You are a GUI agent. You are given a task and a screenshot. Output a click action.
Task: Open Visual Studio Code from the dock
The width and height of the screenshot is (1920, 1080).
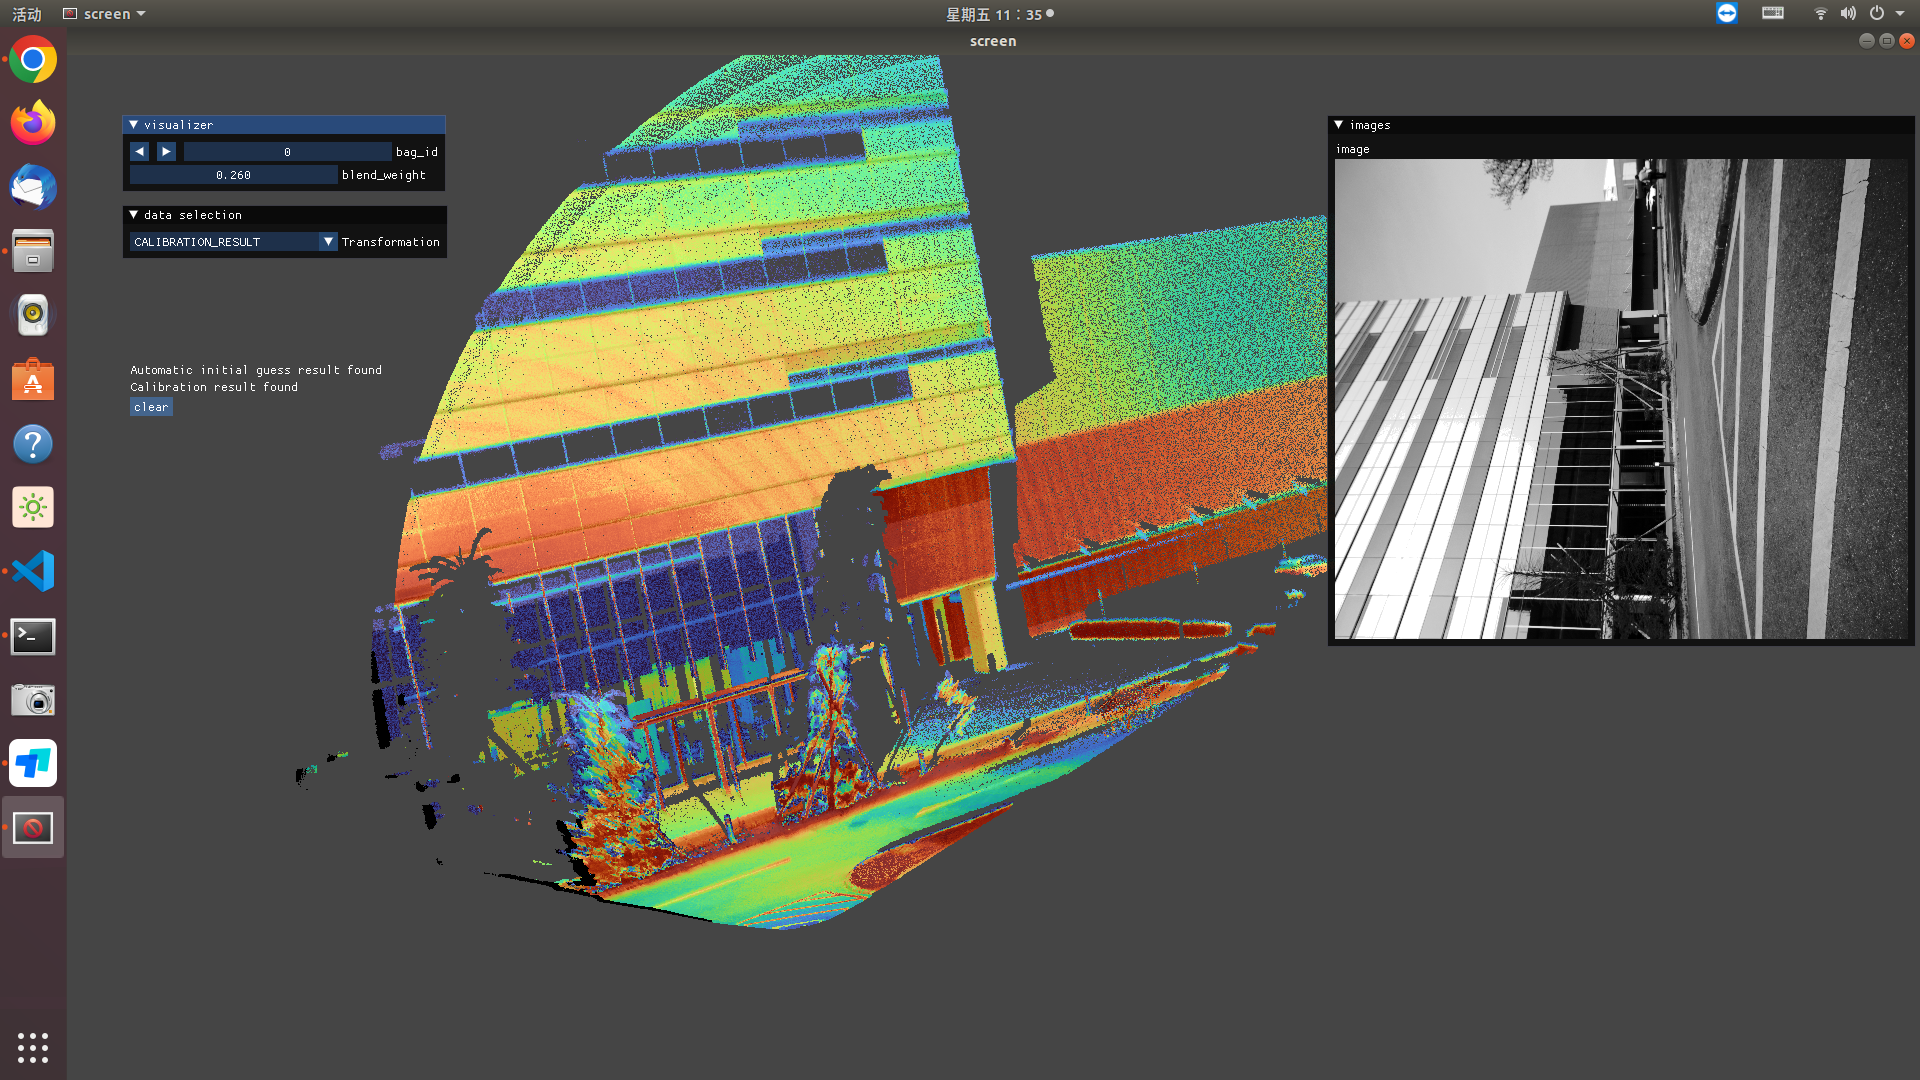pyautogui.click(x=32, y=571)
